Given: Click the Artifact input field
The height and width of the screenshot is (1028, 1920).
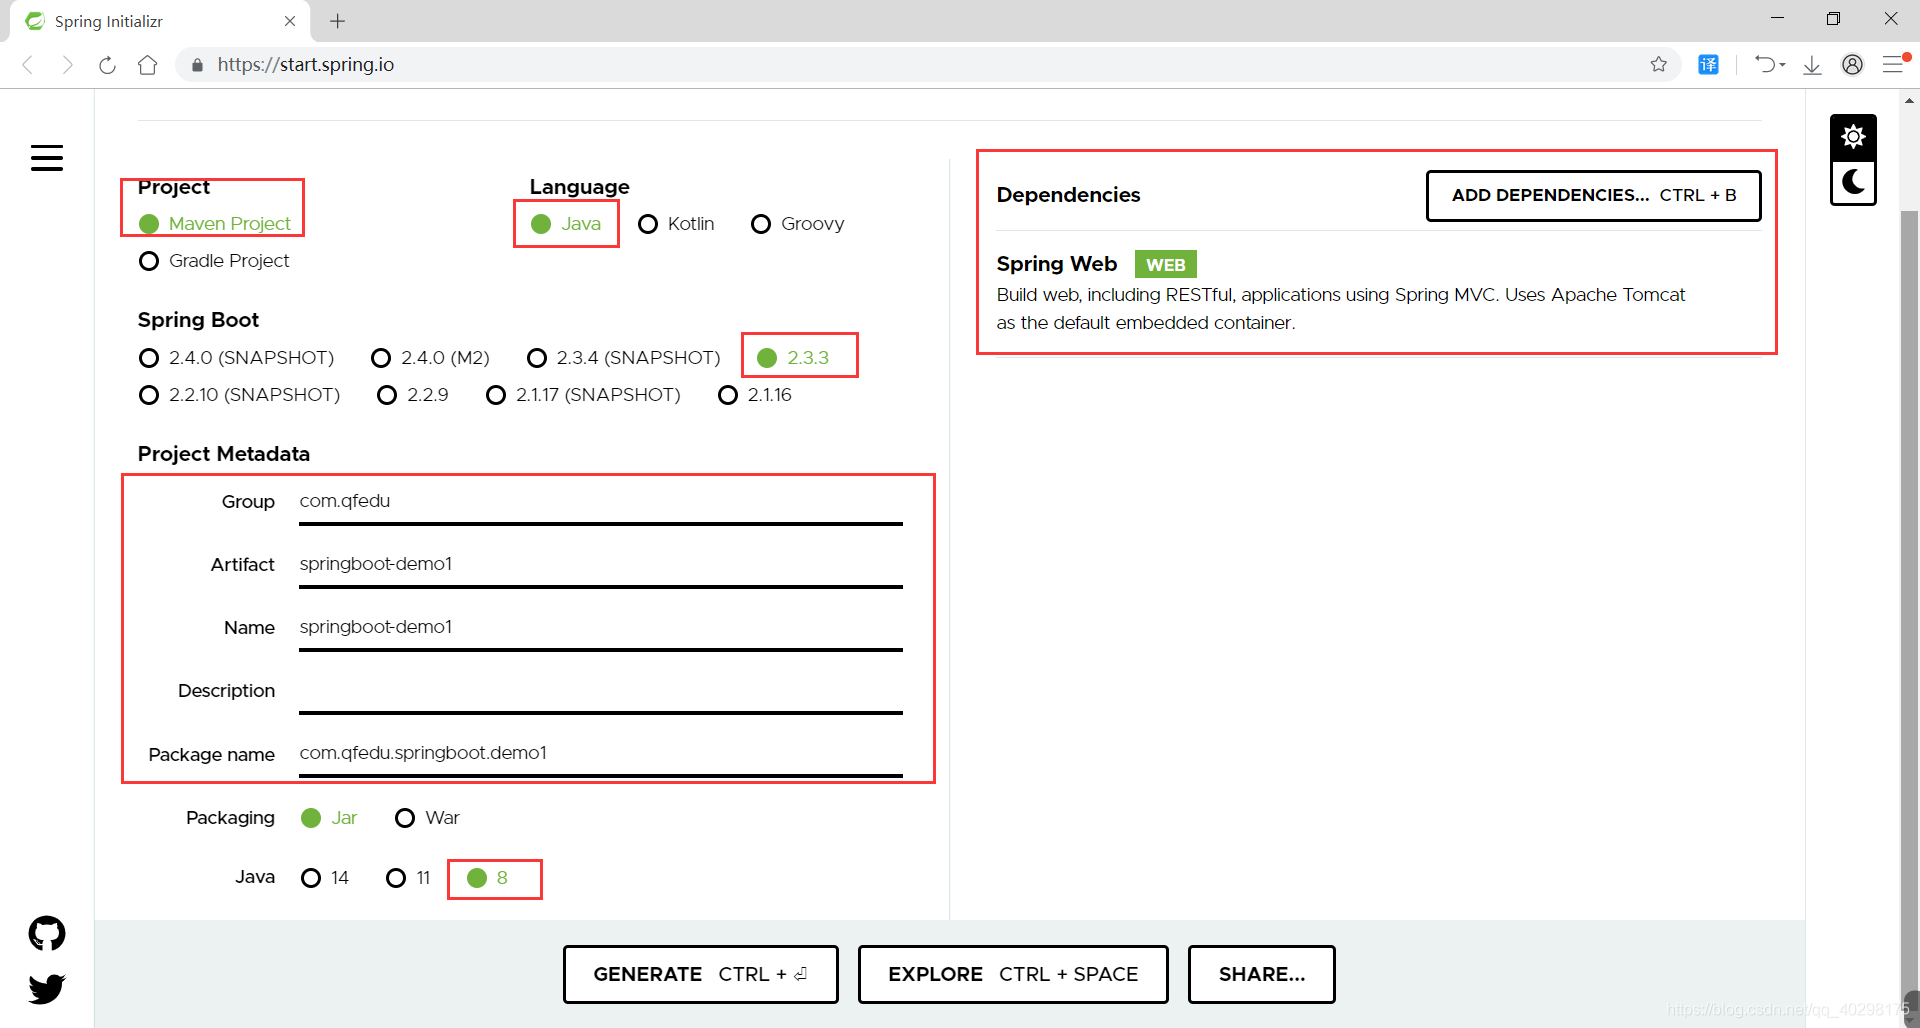Looking at the screenshot, I should pos(600,565).
